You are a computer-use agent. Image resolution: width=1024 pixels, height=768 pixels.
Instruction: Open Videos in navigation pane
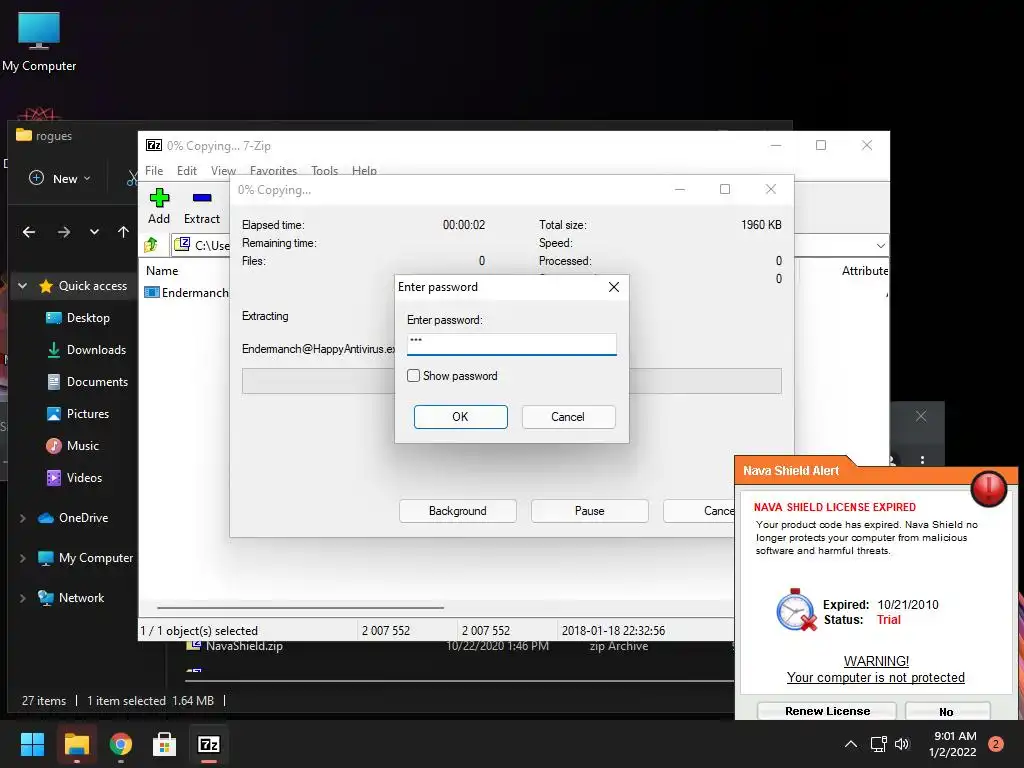84,477
